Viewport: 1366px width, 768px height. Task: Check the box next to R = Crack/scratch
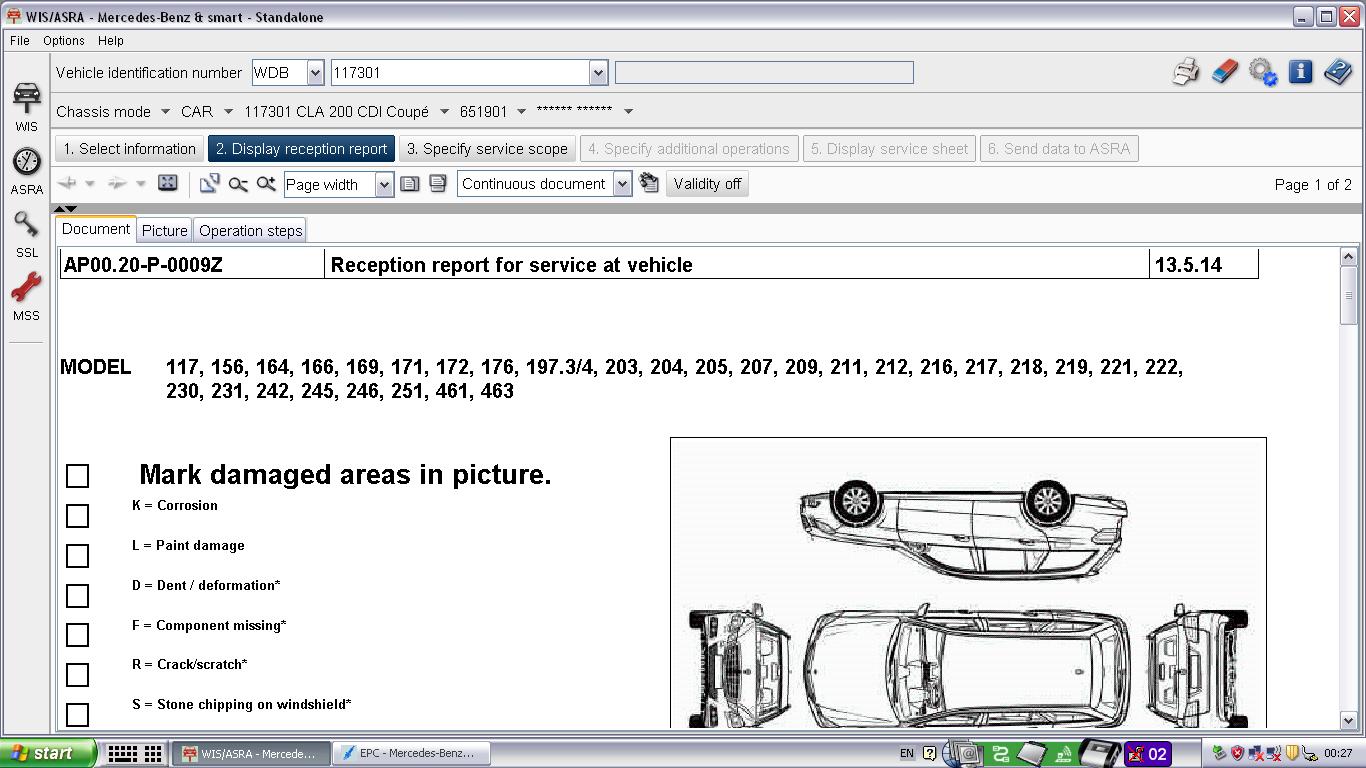click(x=77, y=675)
